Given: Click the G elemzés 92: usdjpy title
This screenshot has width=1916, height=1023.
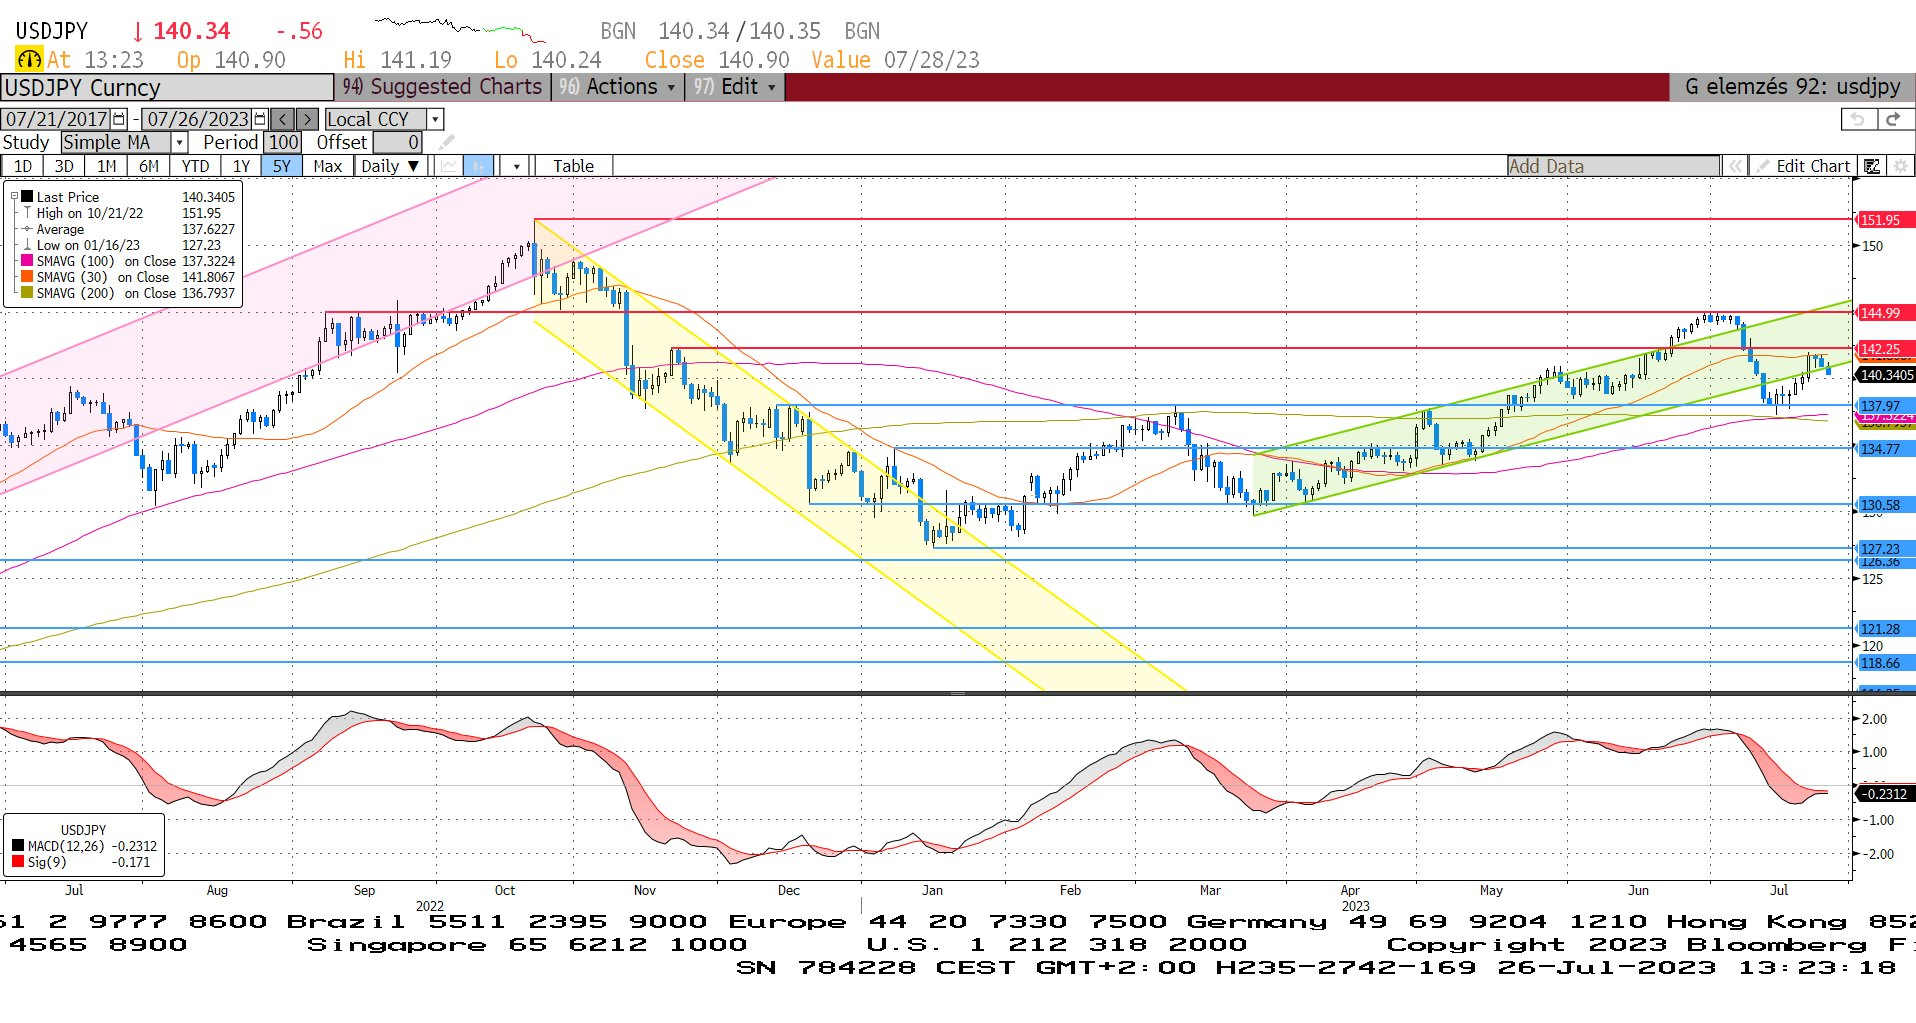Looking at the screenshot, I should coord(1792,87).
